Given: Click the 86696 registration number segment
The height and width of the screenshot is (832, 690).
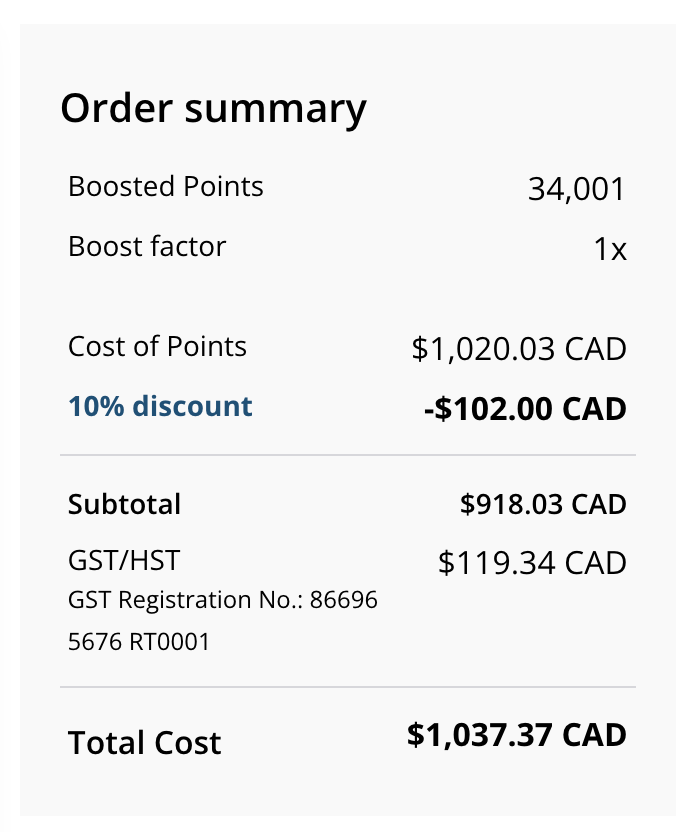Looking at the screenshot, I should (344, 600).
